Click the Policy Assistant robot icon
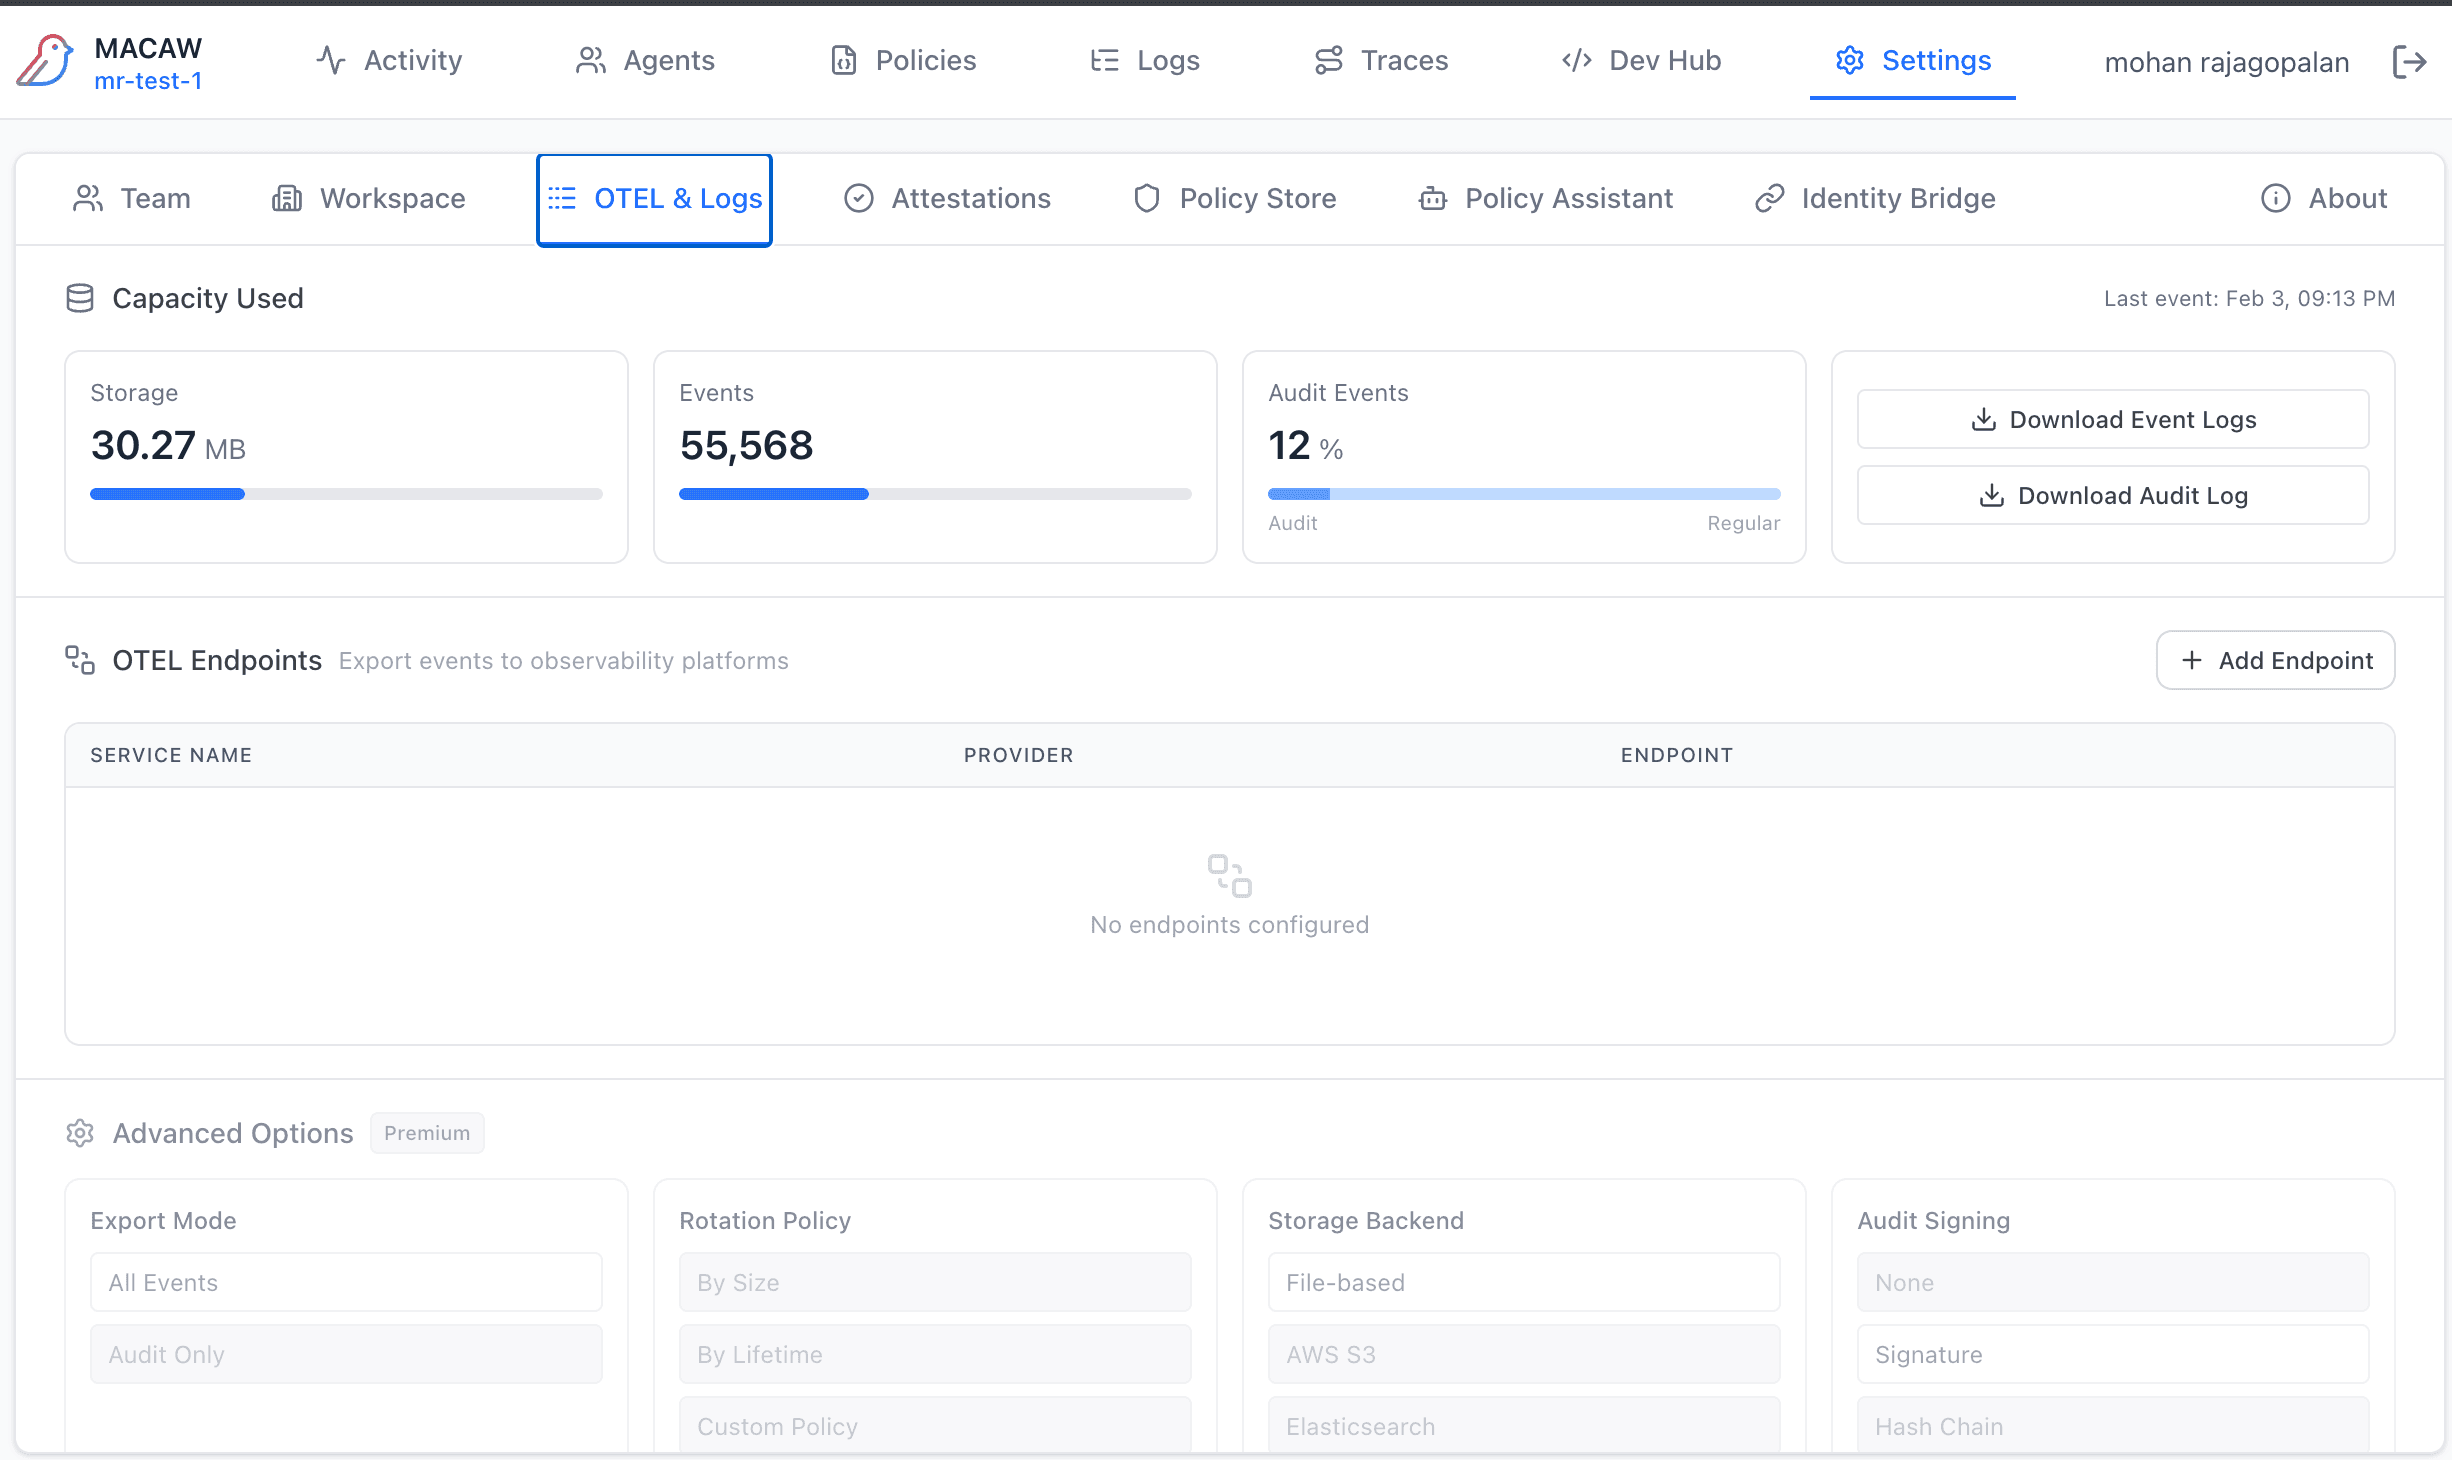 coord(1432,199)
